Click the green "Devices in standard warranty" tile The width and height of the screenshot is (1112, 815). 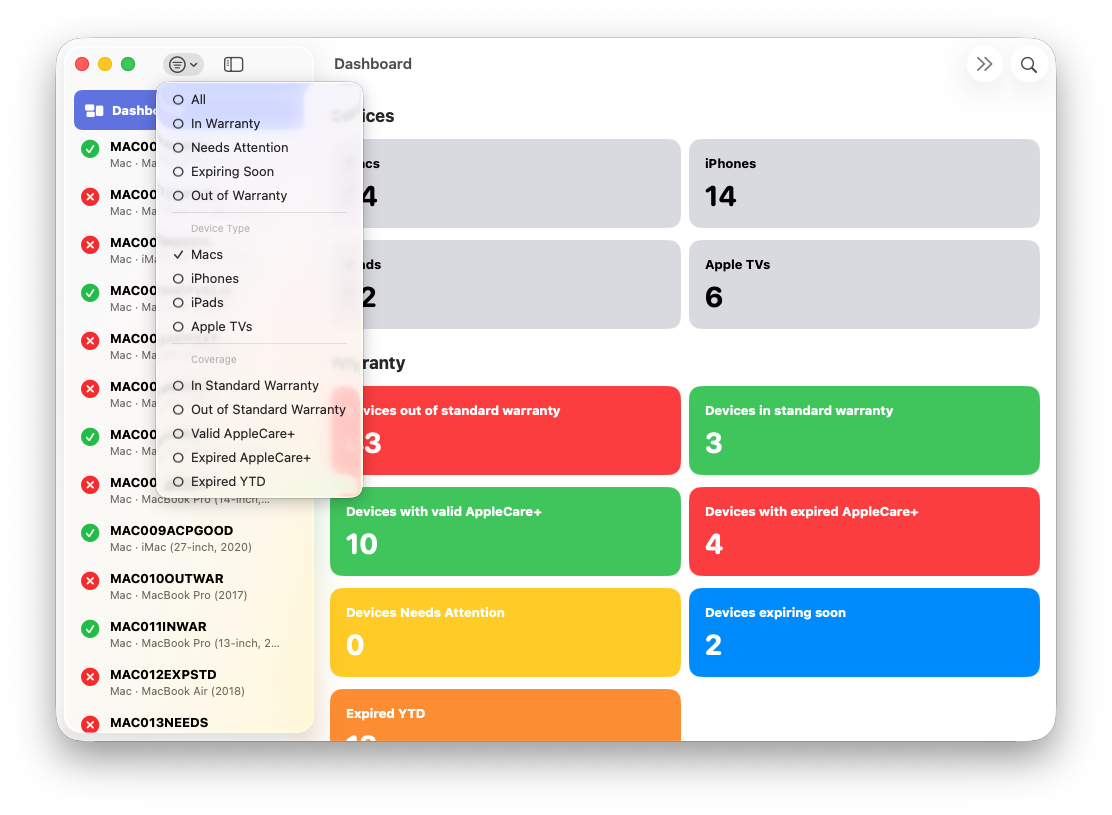point(864,430)
